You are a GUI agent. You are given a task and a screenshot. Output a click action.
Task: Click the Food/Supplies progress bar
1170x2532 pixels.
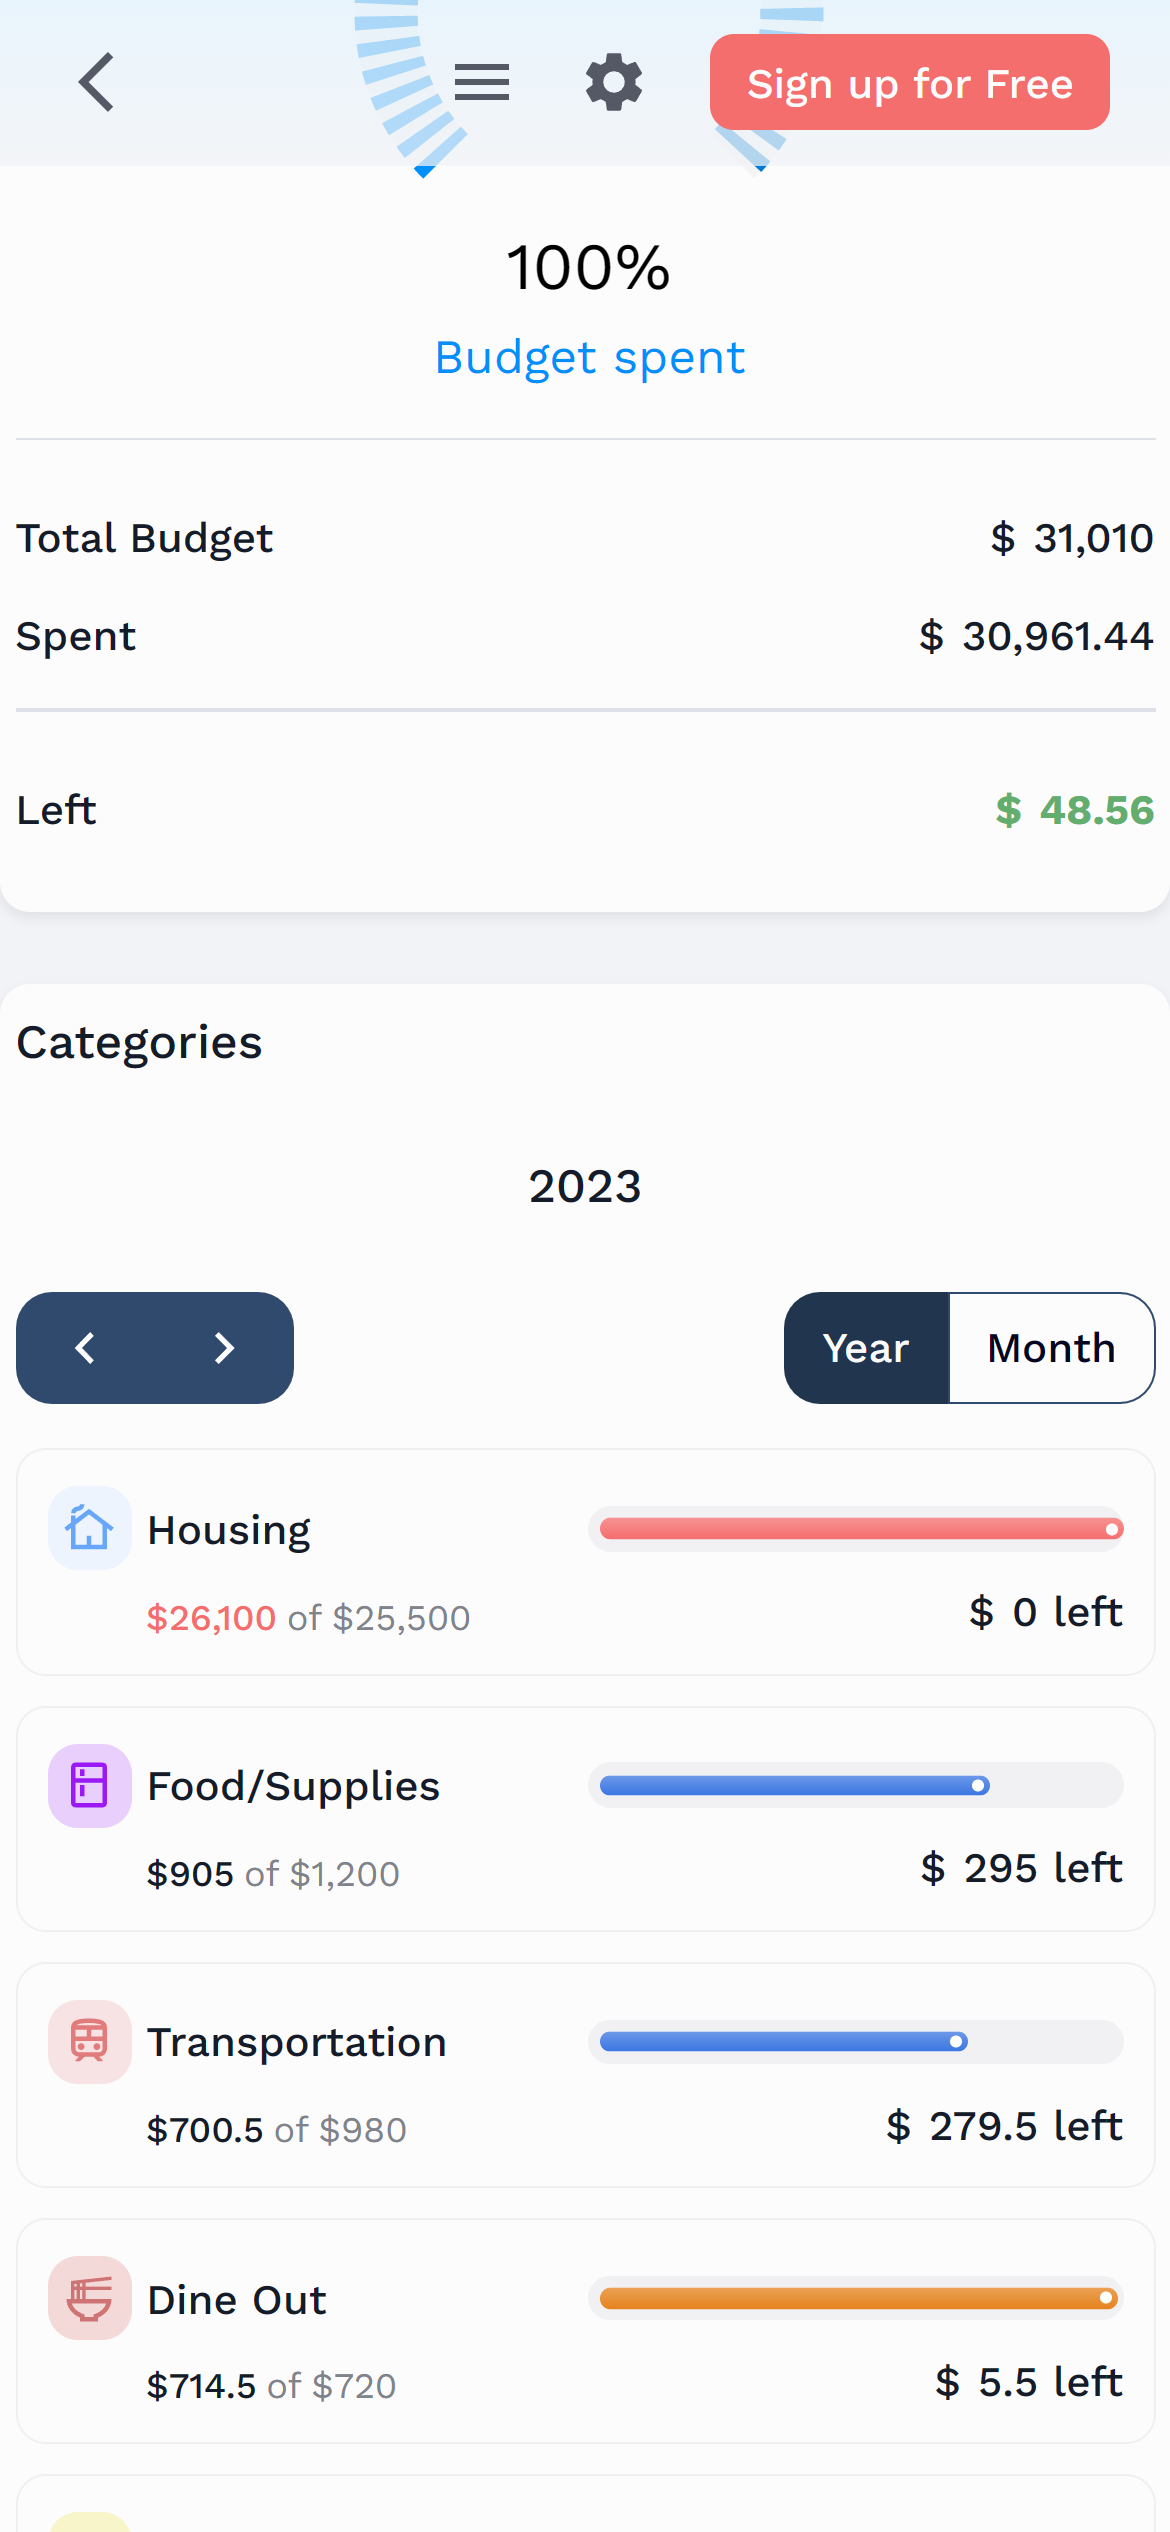tap(856, 1786)
